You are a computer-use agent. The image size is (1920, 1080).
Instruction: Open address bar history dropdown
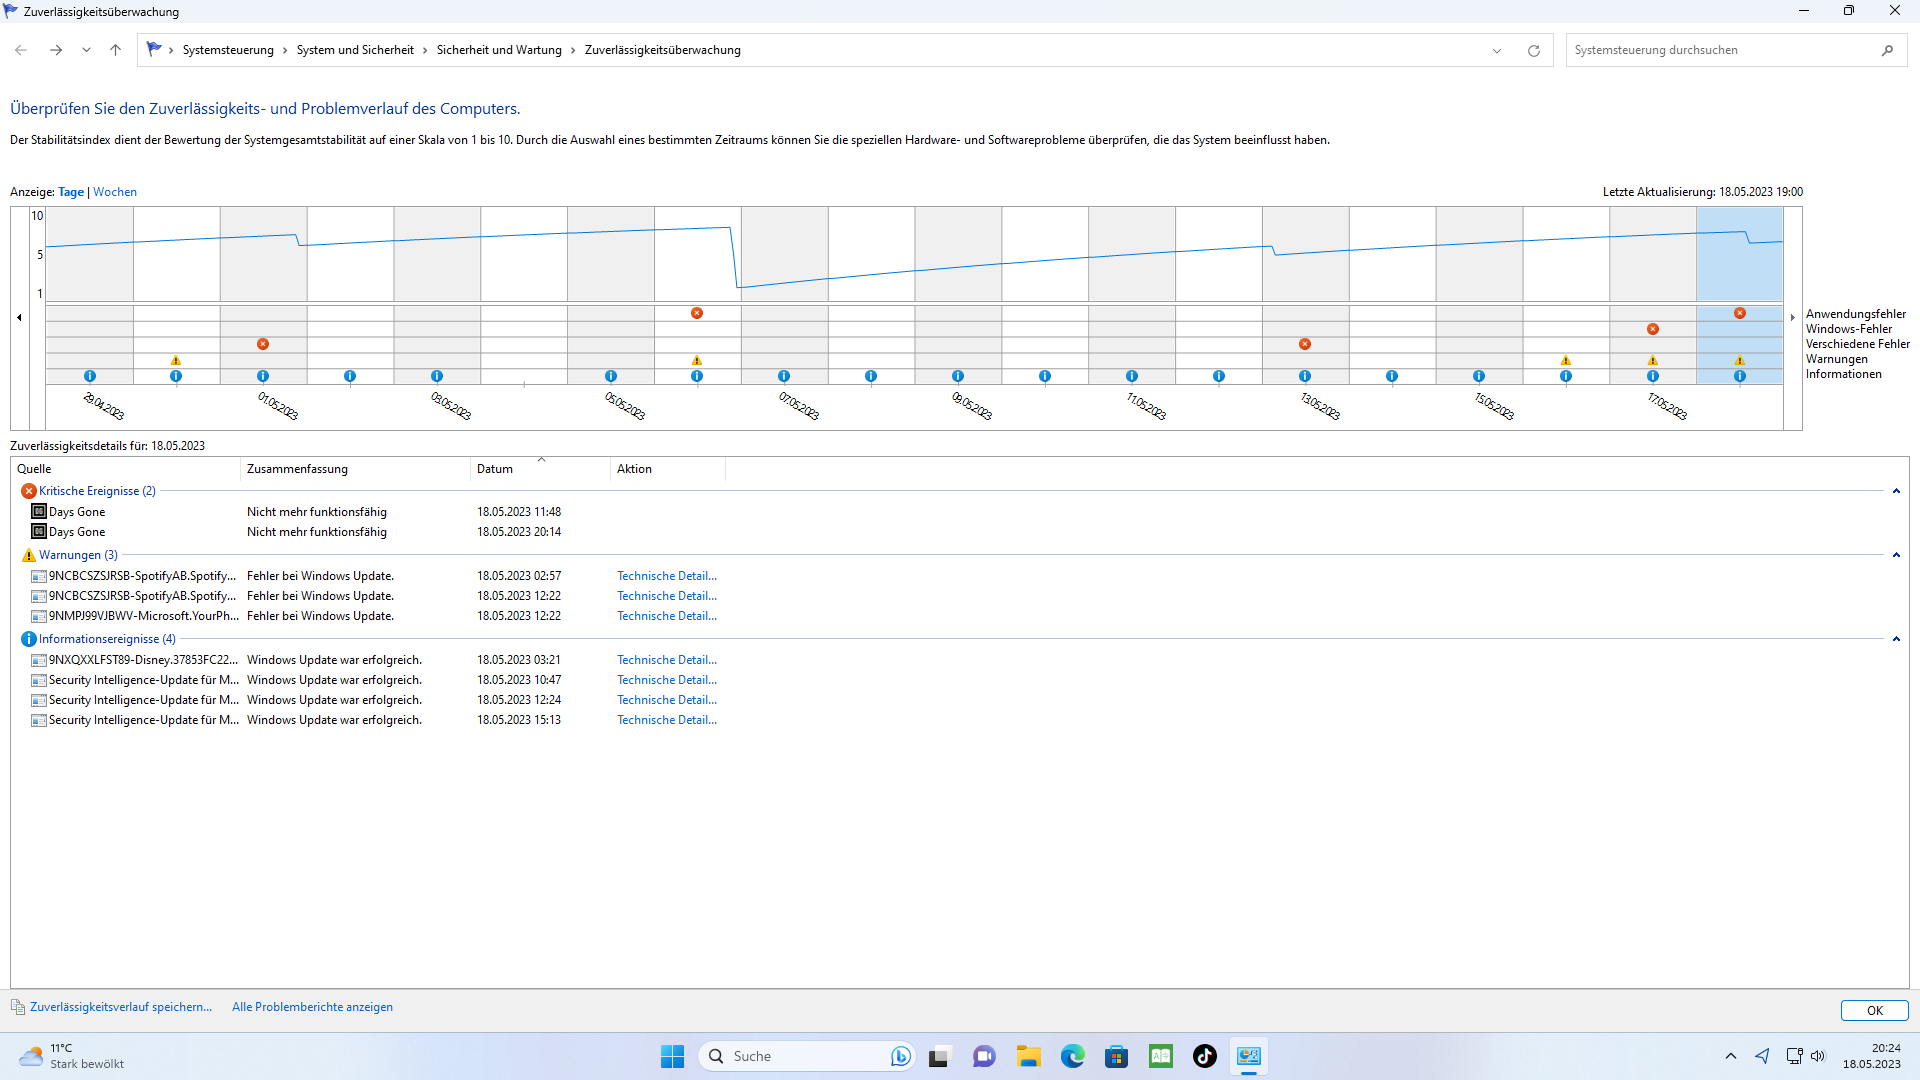click(x=1497, y=51)
